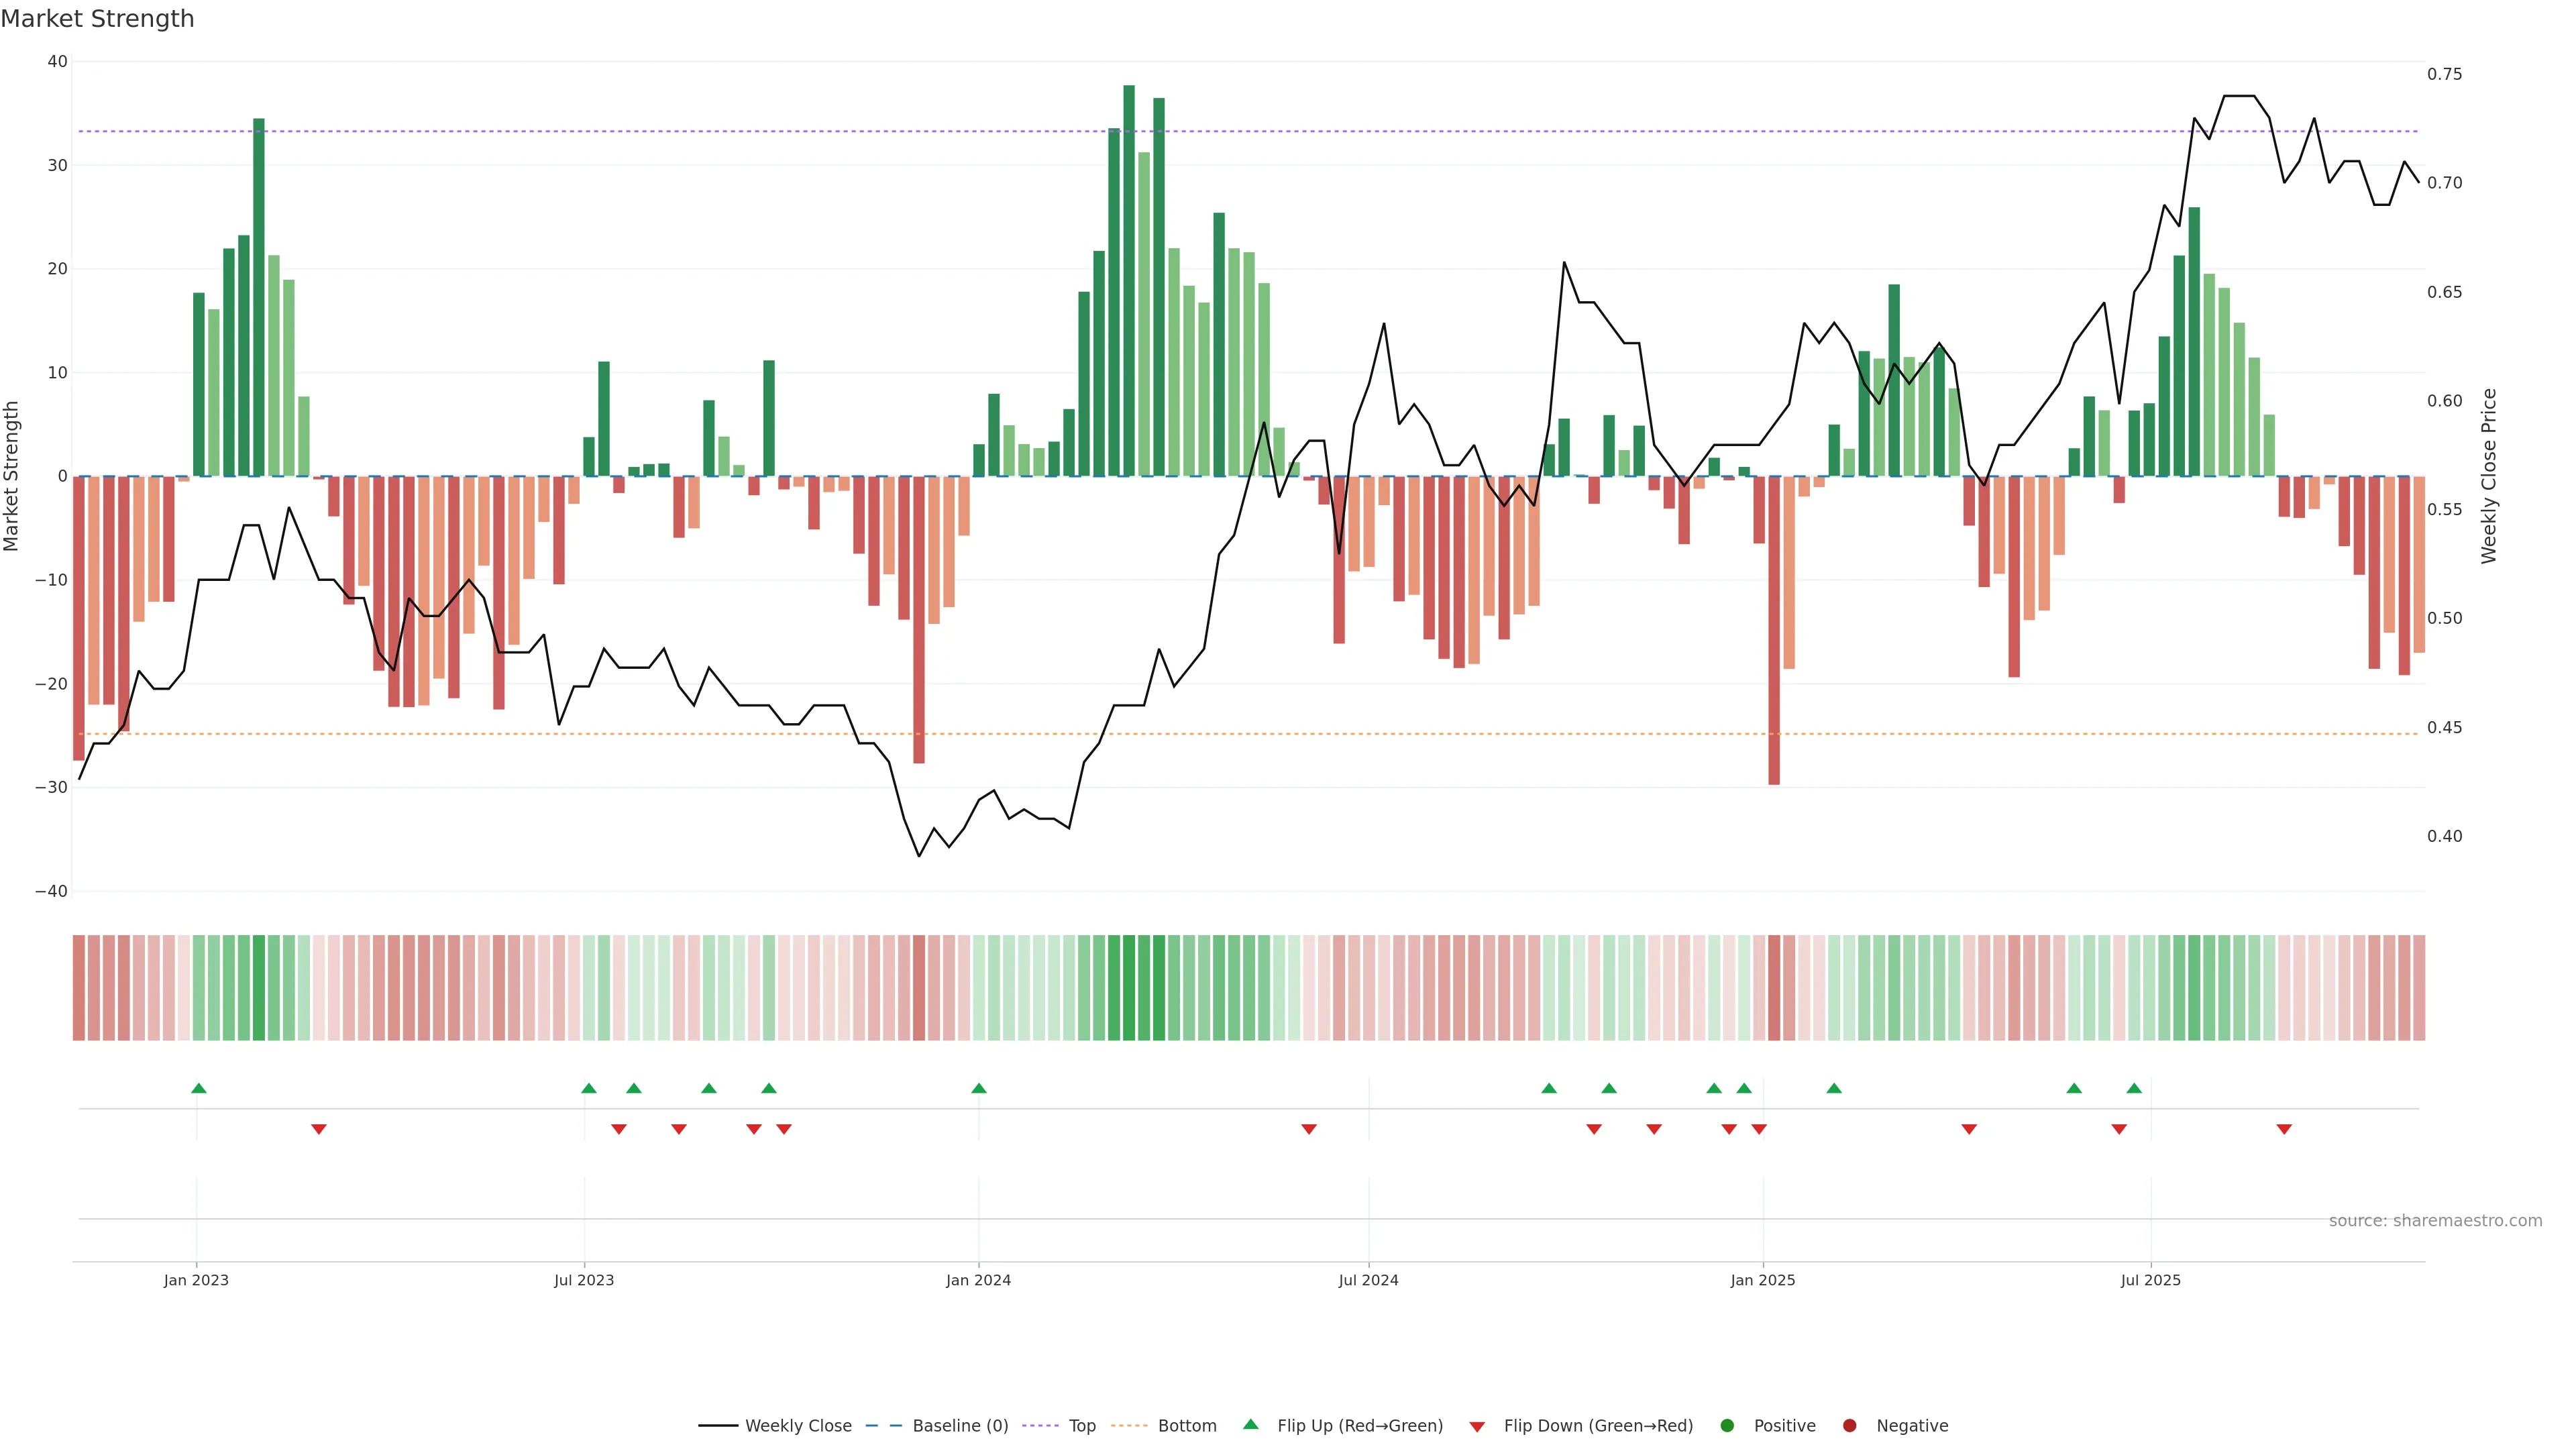Image resolution: width=2576 pixels, height=1449 pixels.
Task: Click the first flip-up triangle near Jan 2023
Action: pos(199,1088)
